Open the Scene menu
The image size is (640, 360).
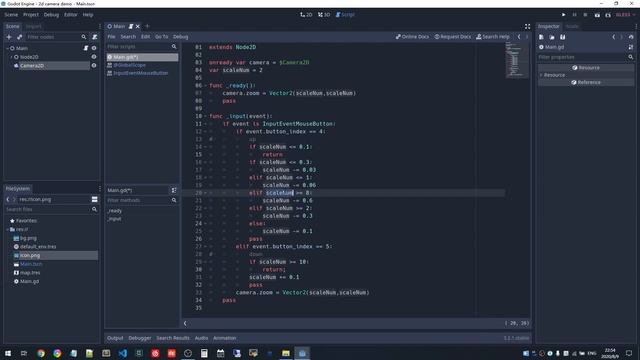tap(11, 15)
